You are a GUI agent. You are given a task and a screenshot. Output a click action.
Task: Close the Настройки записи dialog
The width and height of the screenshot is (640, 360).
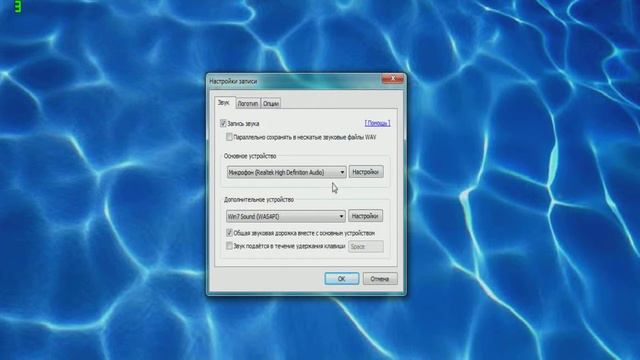[393, 79]
